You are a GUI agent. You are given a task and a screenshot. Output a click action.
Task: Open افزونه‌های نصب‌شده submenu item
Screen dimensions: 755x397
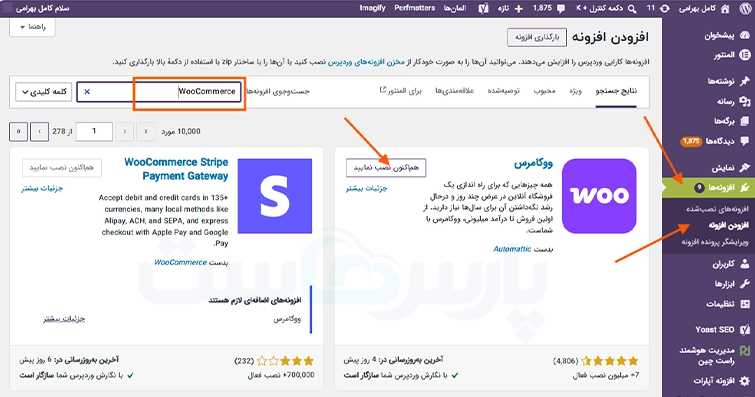coord(717,209)
